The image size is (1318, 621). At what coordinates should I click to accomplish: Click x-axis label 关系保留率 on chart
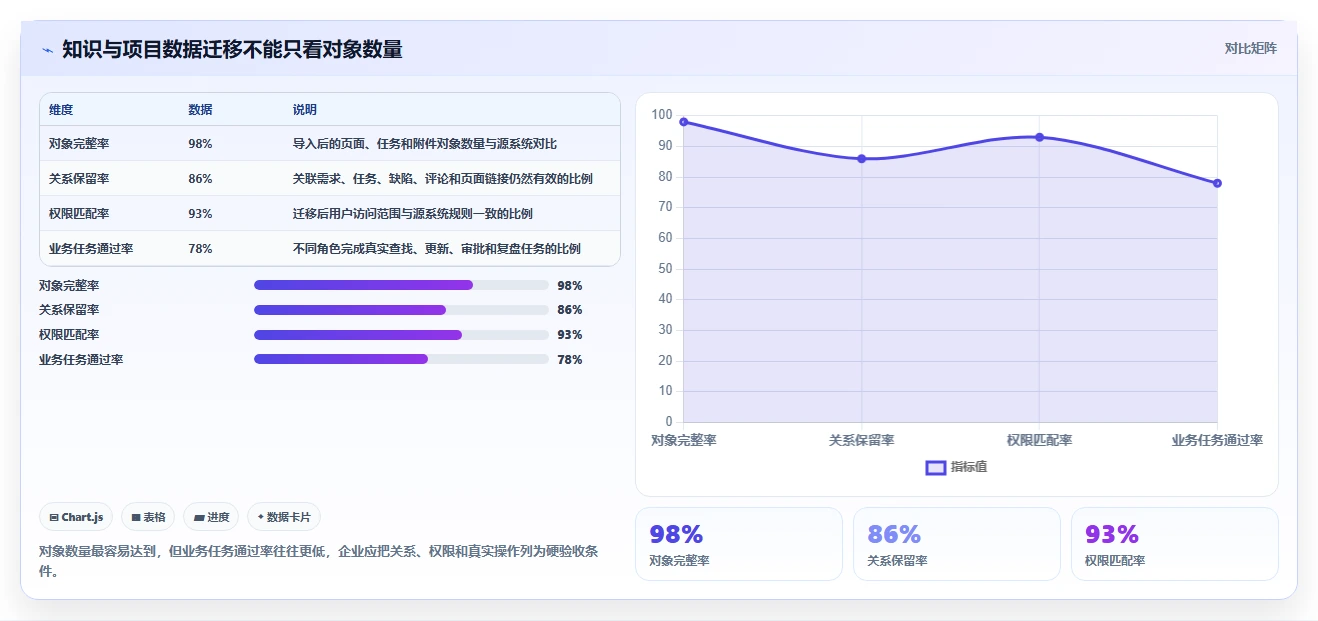(861, 440)
